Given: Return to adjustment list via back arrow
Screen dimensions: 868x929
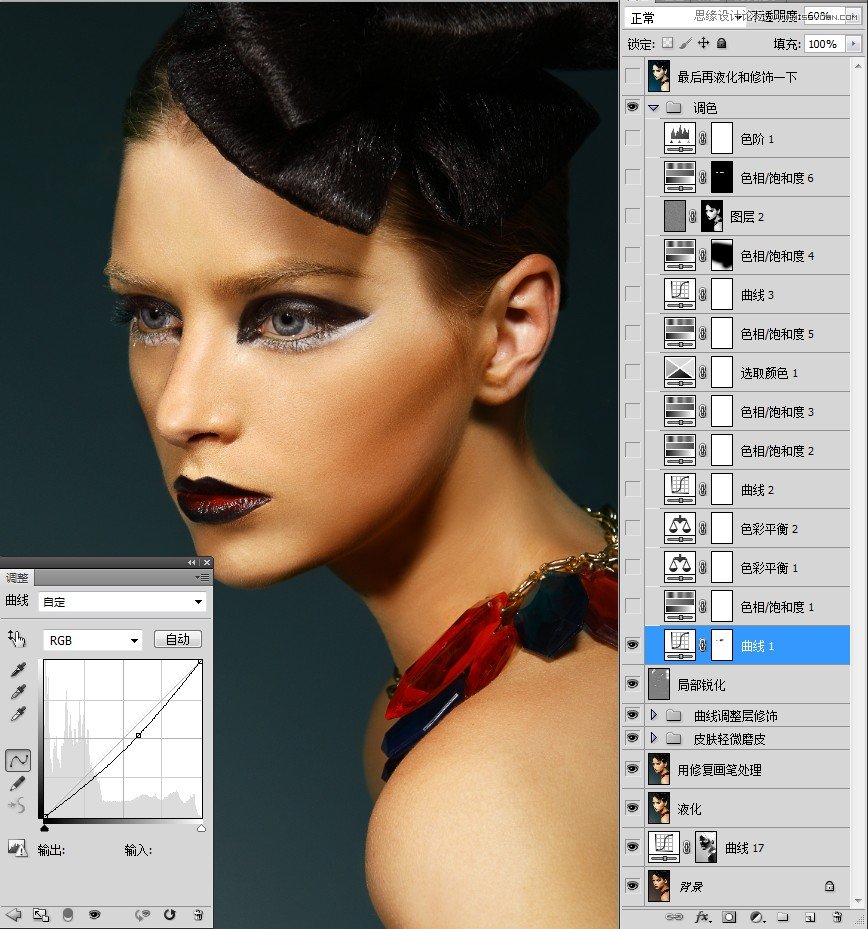Looking at the screenshot, I should 13,915.
